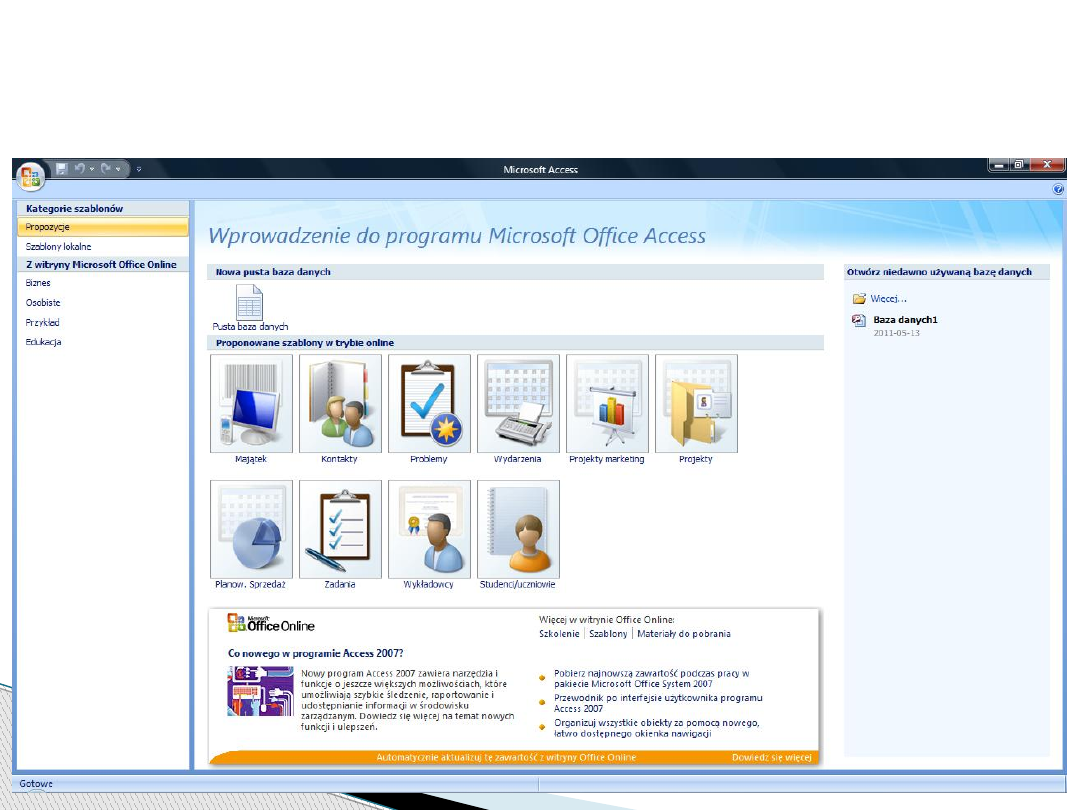Open the Studenci/uczniowie template
1080x810 pixels.
(x=518, y=529)
